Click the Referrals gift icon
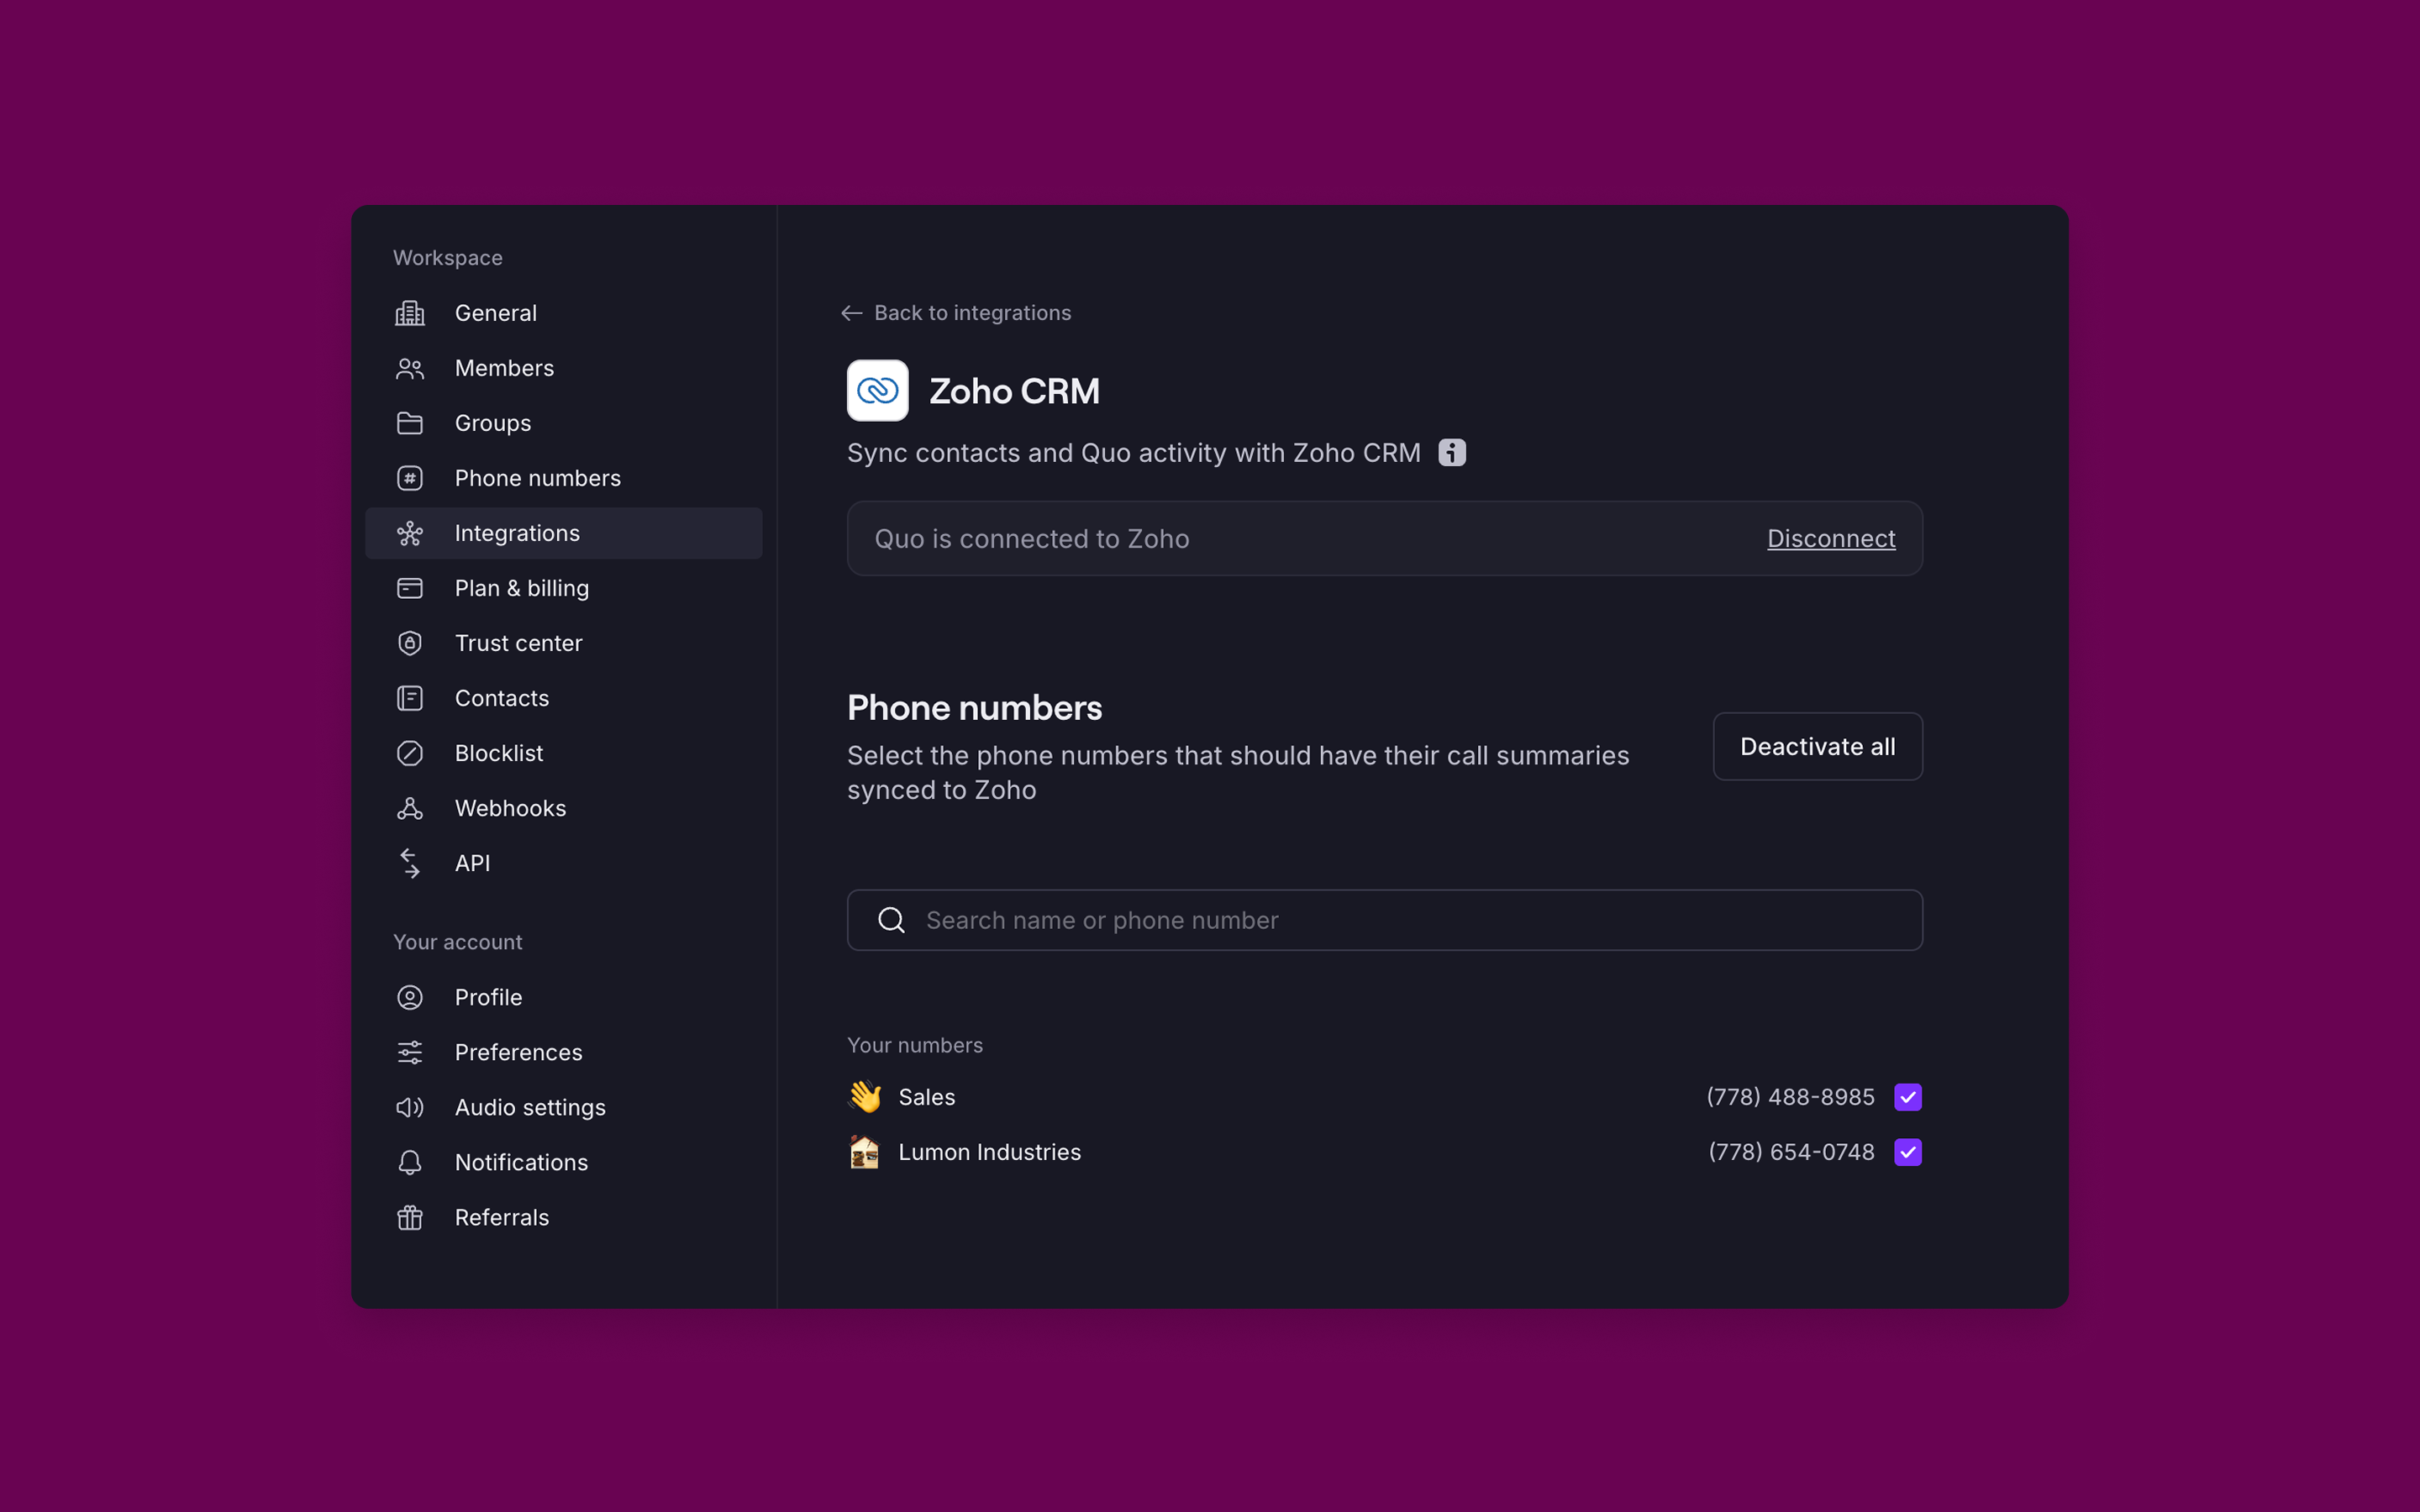This screenshot has width=2420, height=1512. tap(410, 1217)
